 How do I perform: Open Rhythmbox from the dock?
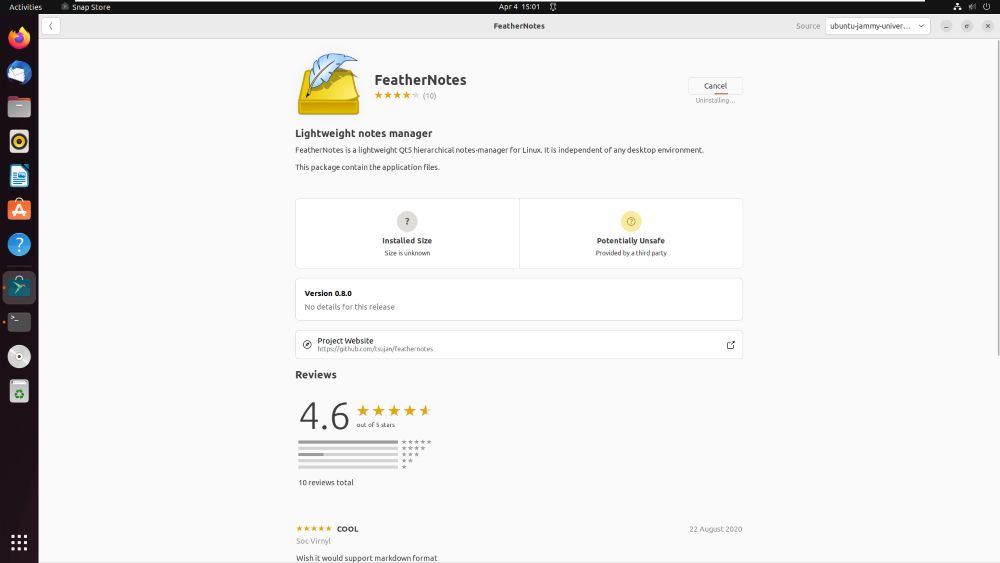click(x=19, y=142)
